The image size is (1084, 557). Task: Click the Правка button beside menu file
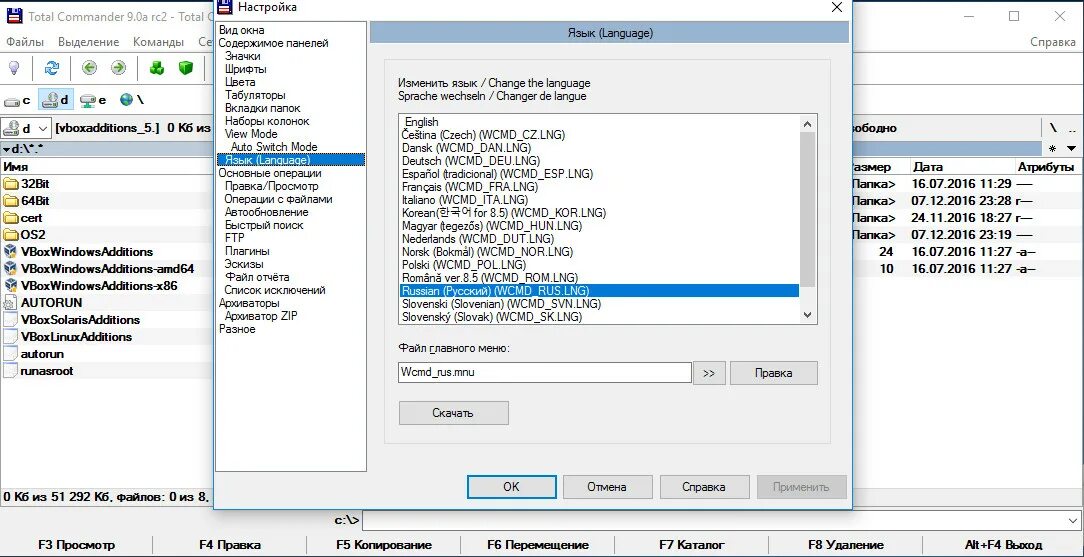tap(774, 373)
